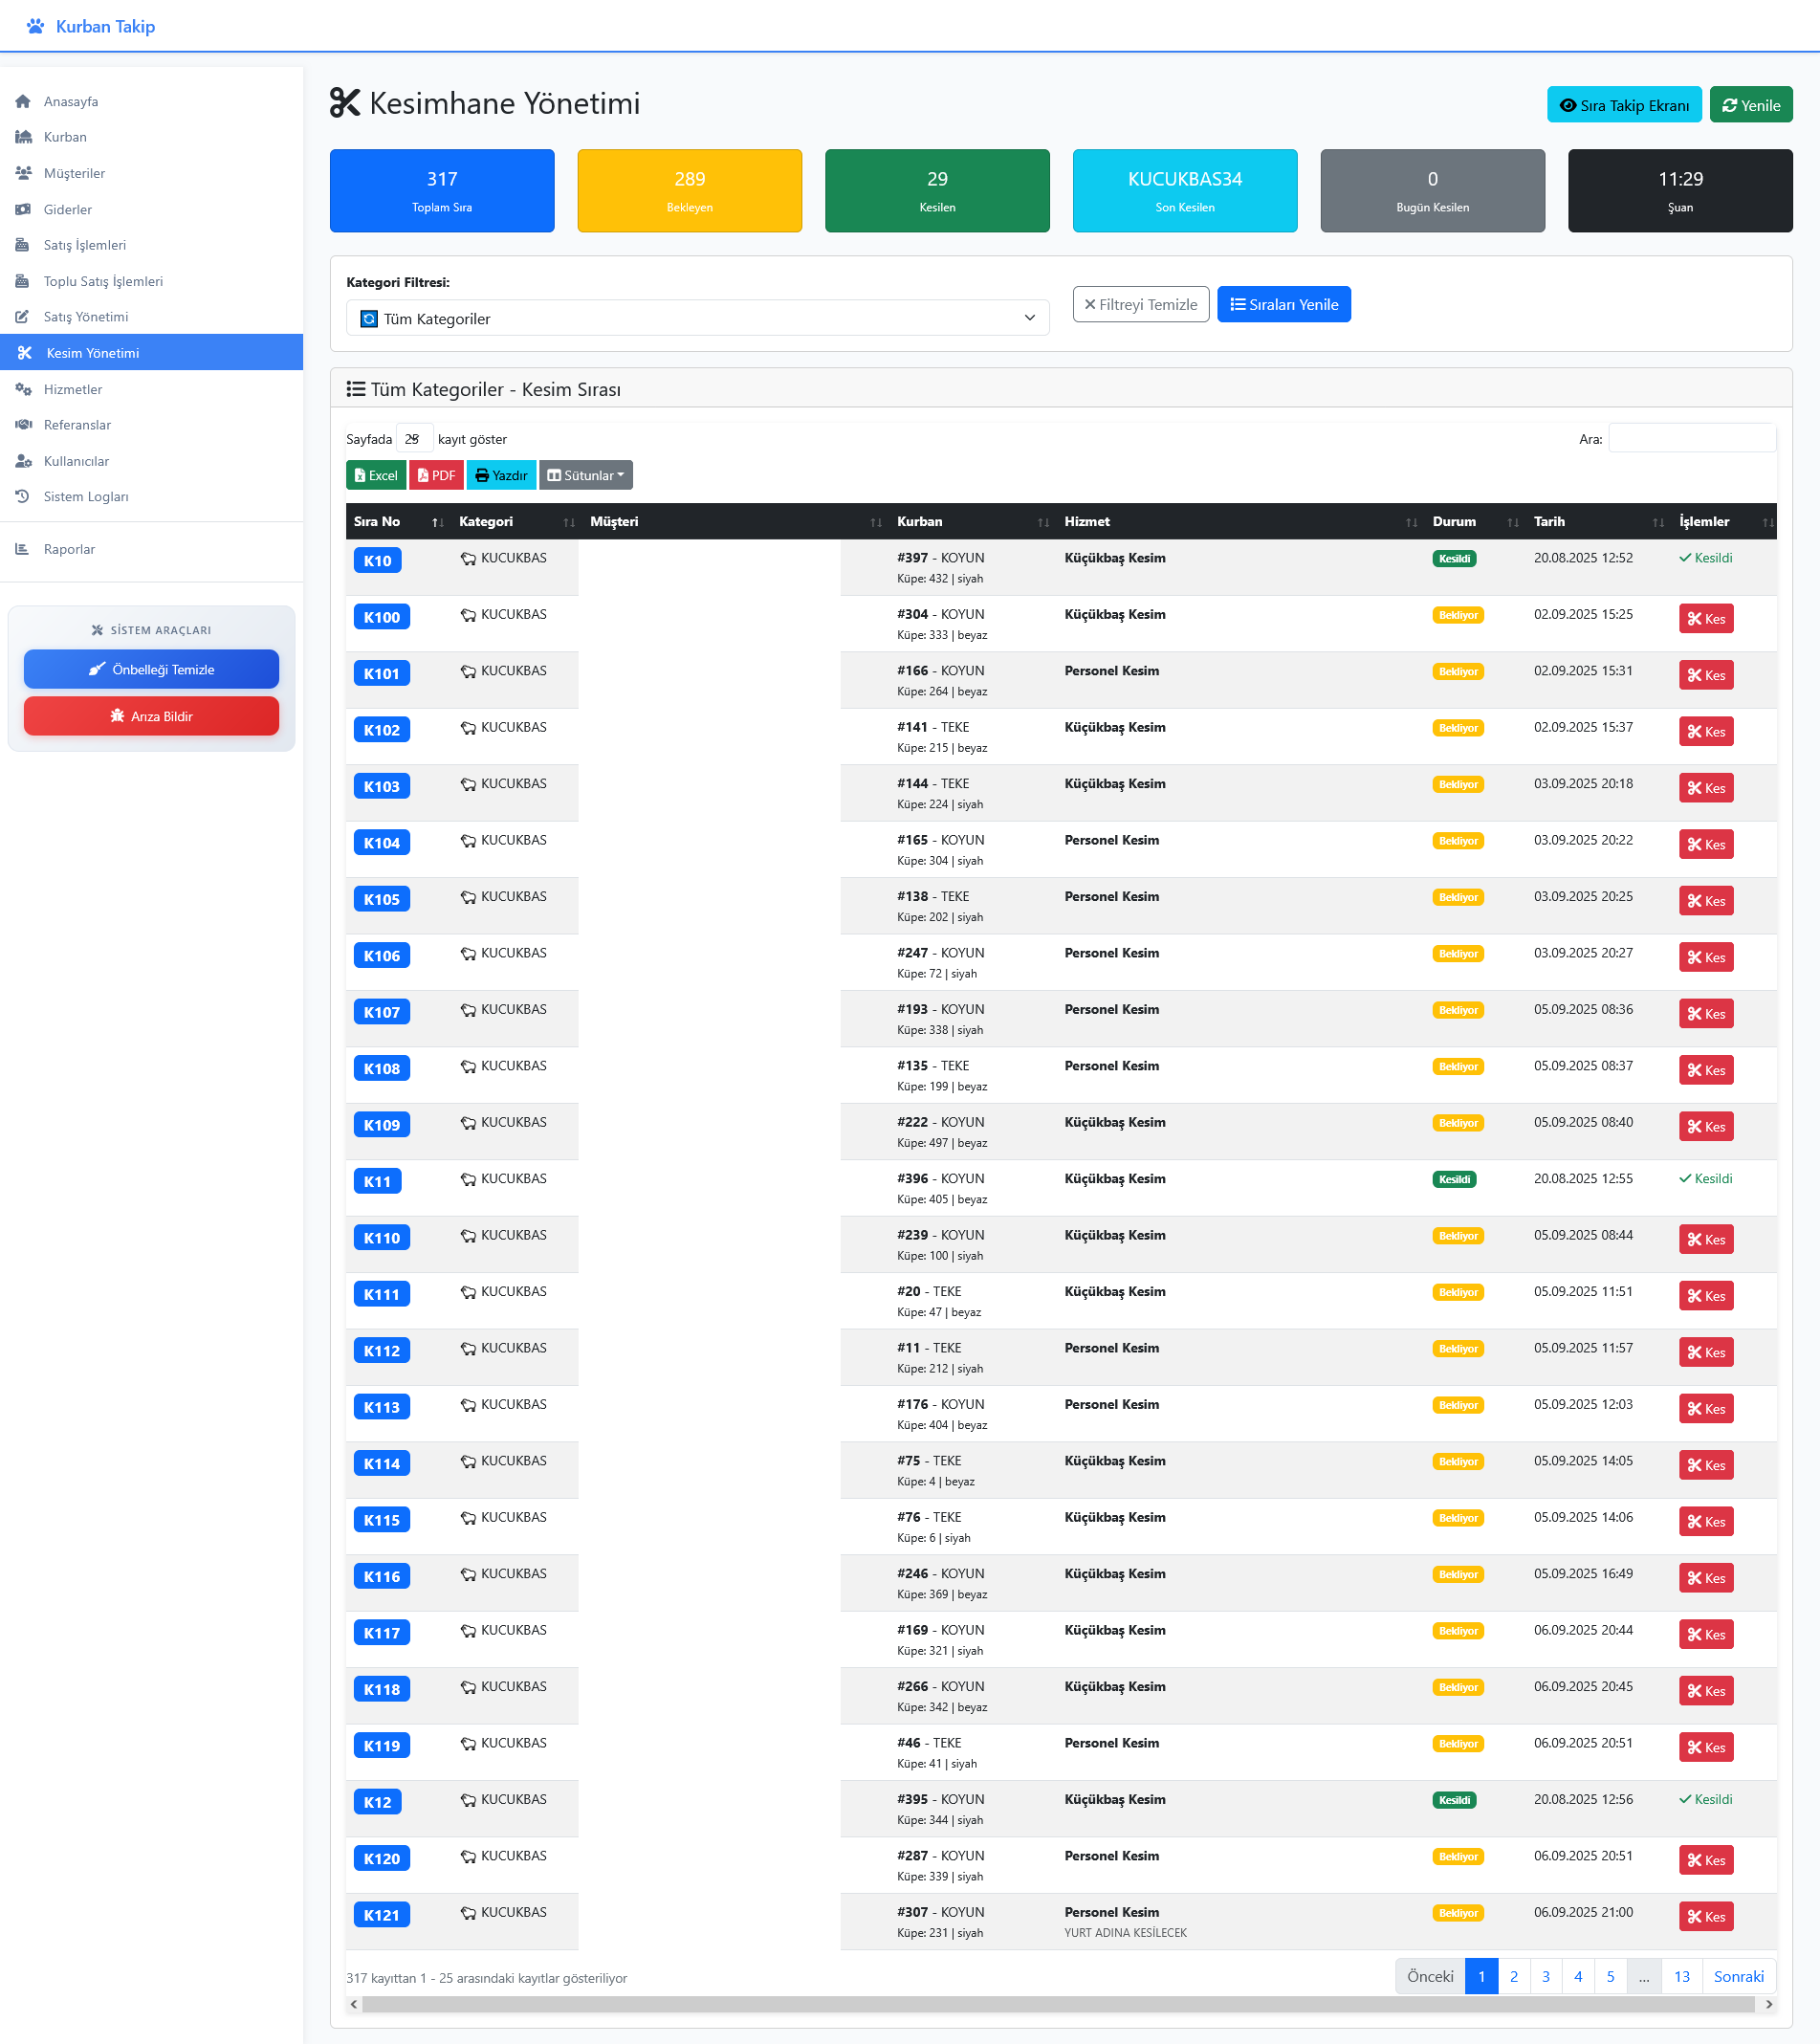Click the Raporlar chart icon in sidebar

click(23, 549)
